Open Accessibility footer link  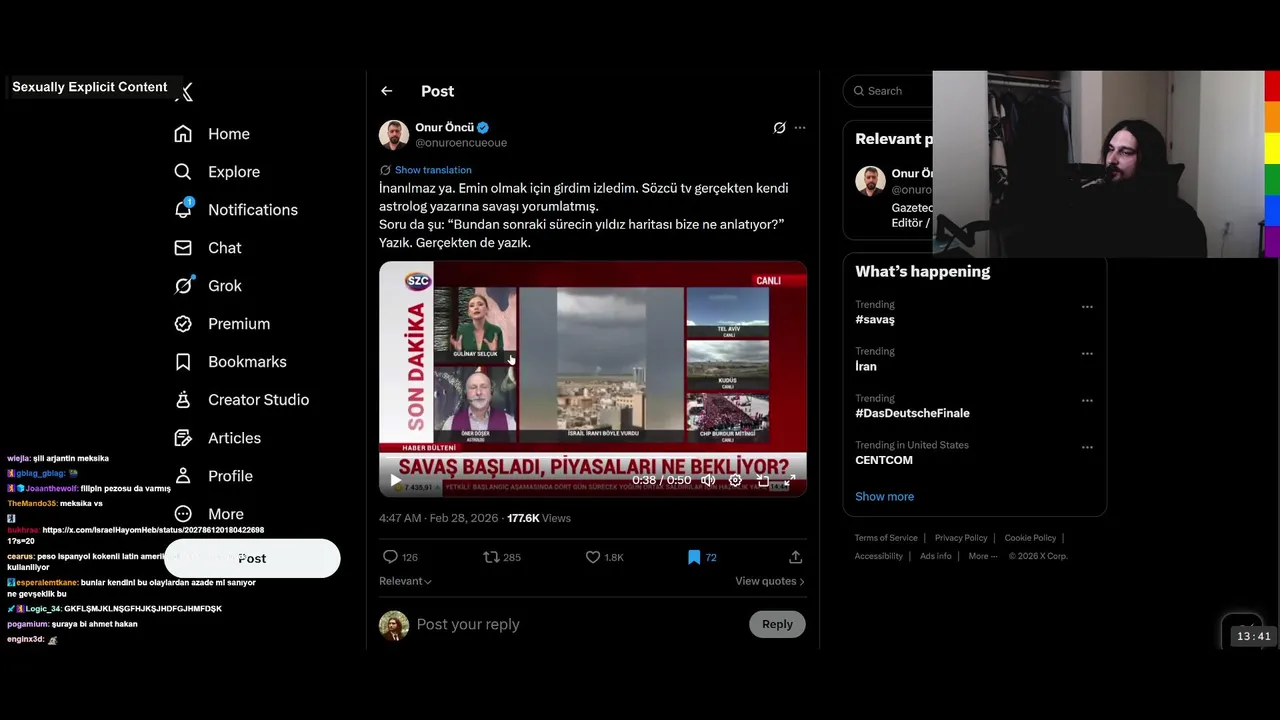tap(878, 556)
